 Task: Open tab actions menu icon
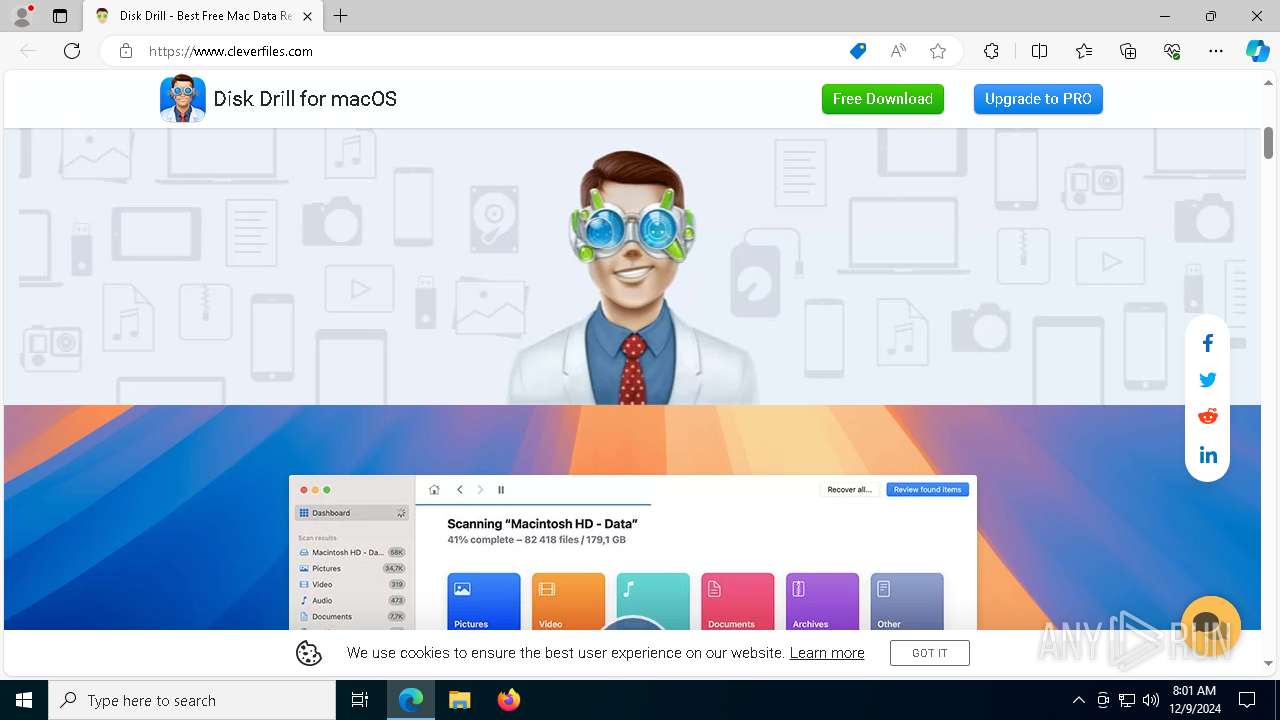(60, 16)
